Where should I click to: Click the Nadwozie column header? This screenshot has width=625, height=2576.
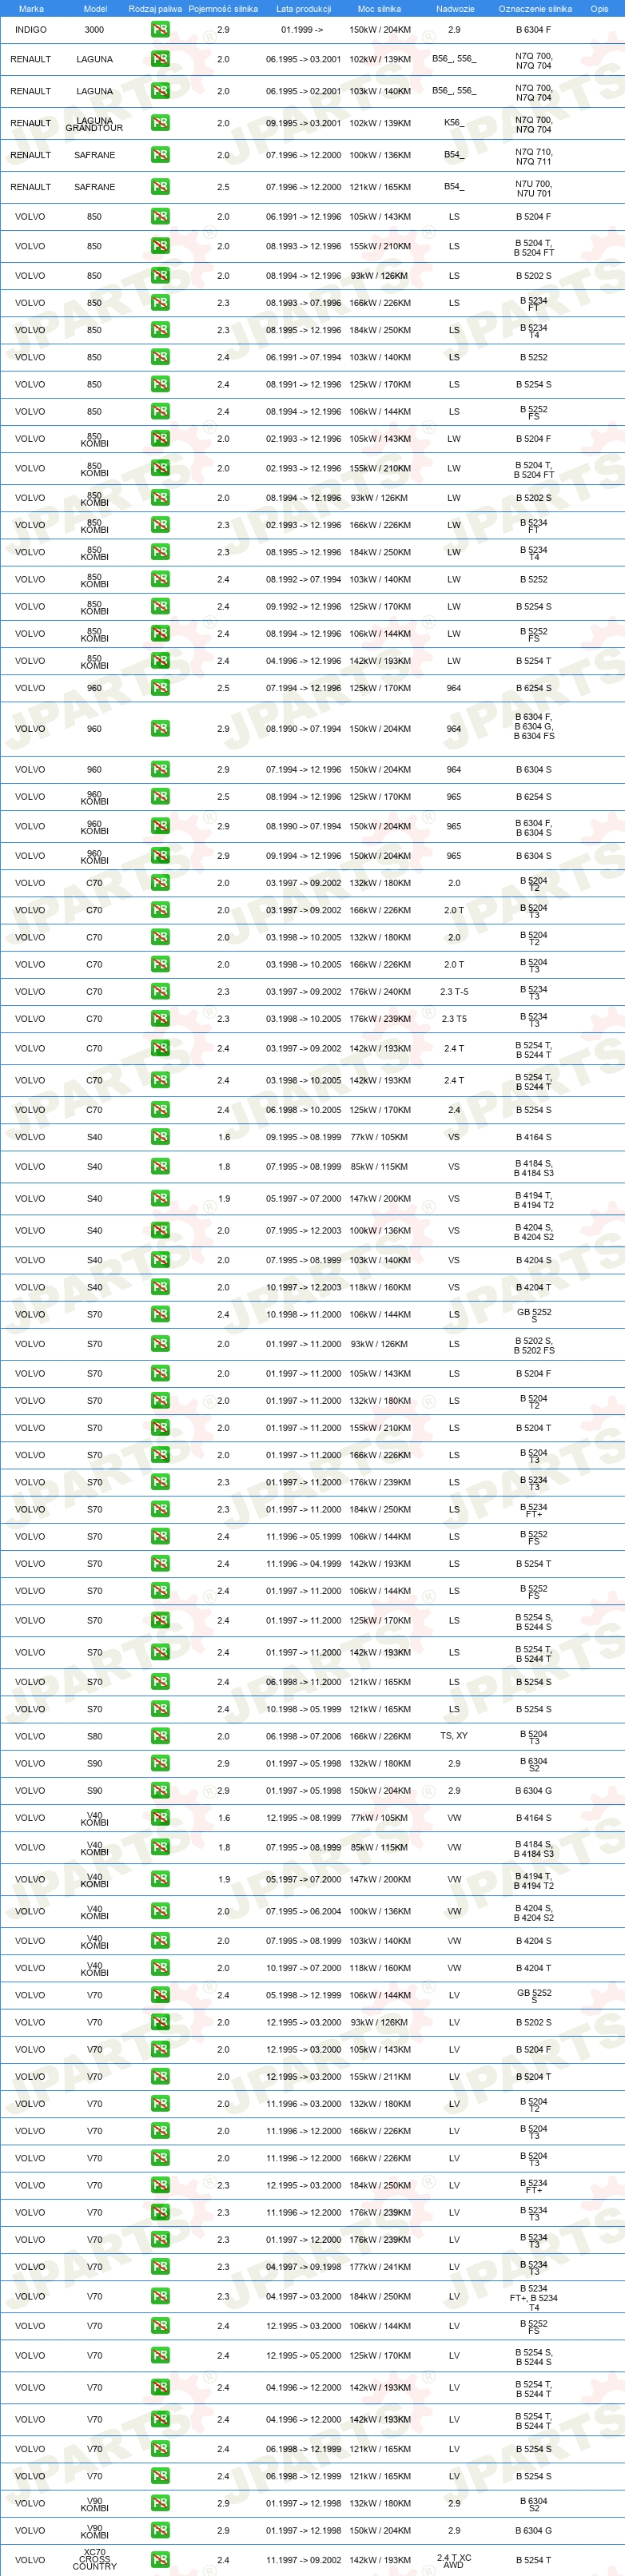tap(455, 9)
